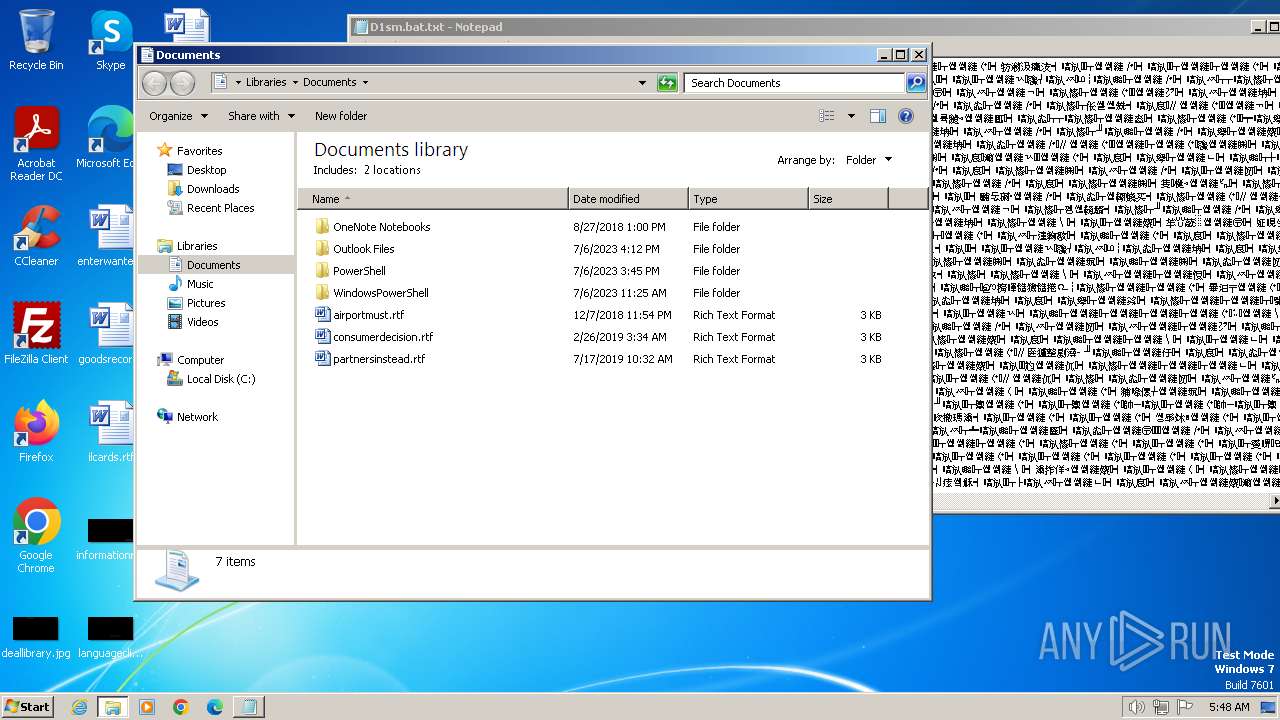Open the Skype desktop shortcut
The image size is (1280, 720).
pyautogui.click(x=110, y=40)
